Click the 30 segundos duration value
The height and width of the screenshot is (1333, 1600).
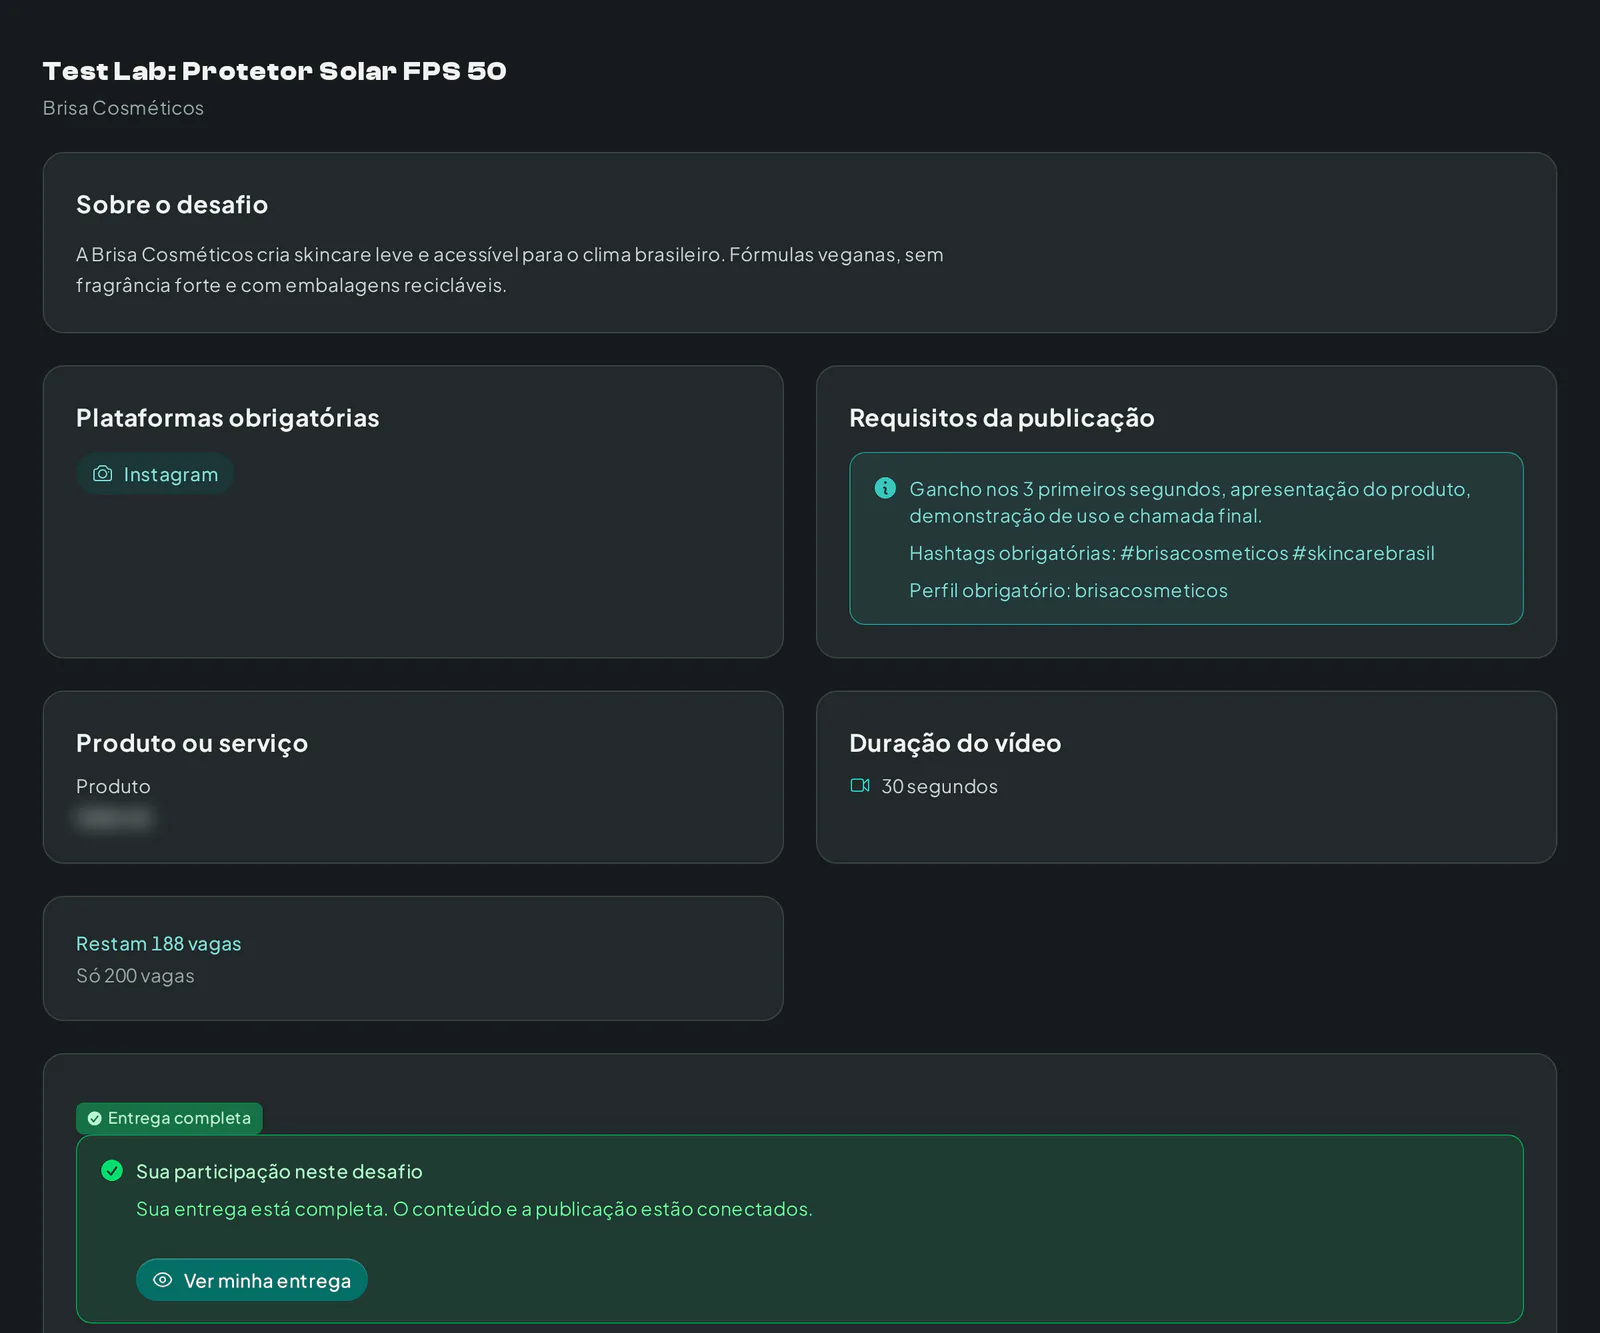coord(939,786)
